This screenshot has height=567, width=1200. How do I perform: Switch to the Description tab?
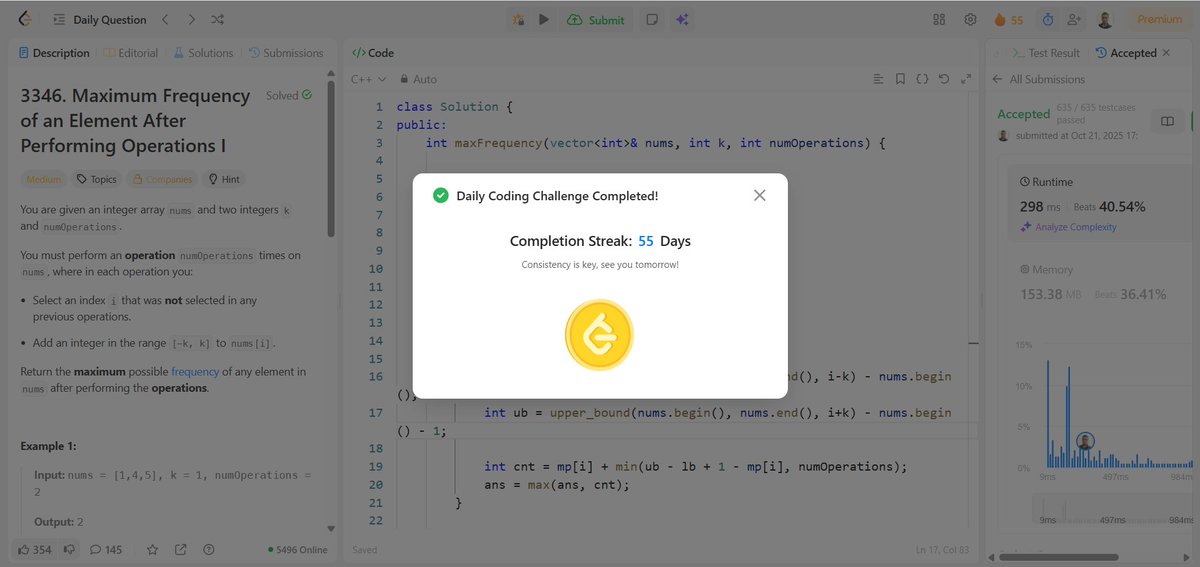coord(54,53)
